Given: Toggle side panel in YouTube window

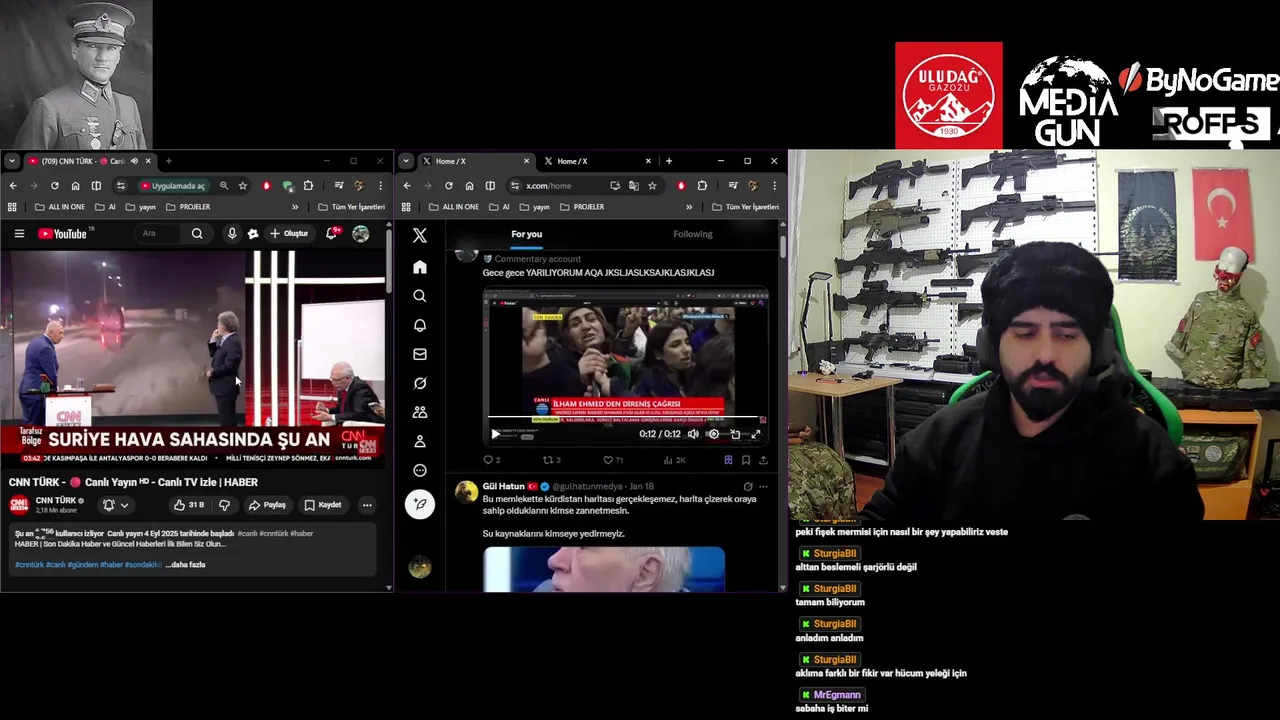Looking at the screenshot, I should (96, 185).
